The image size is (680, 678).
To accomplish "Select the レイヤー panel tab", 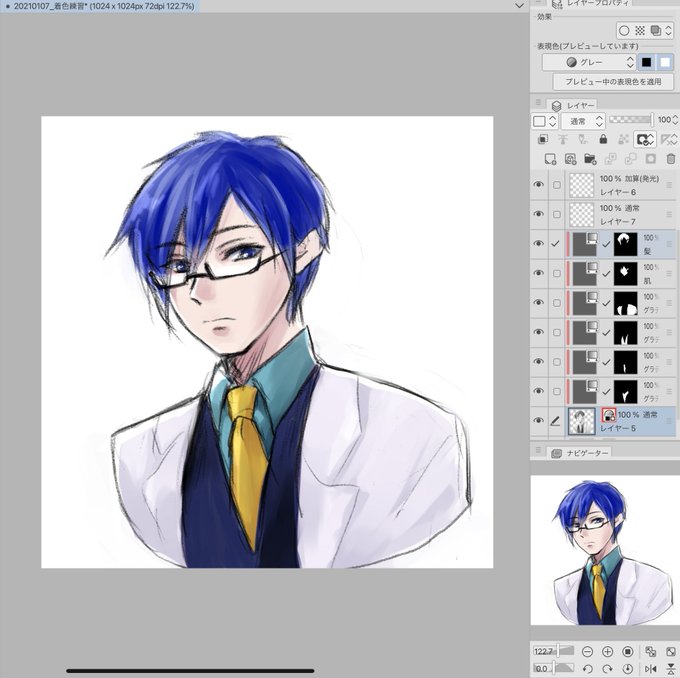I will (x=572, y=105).
